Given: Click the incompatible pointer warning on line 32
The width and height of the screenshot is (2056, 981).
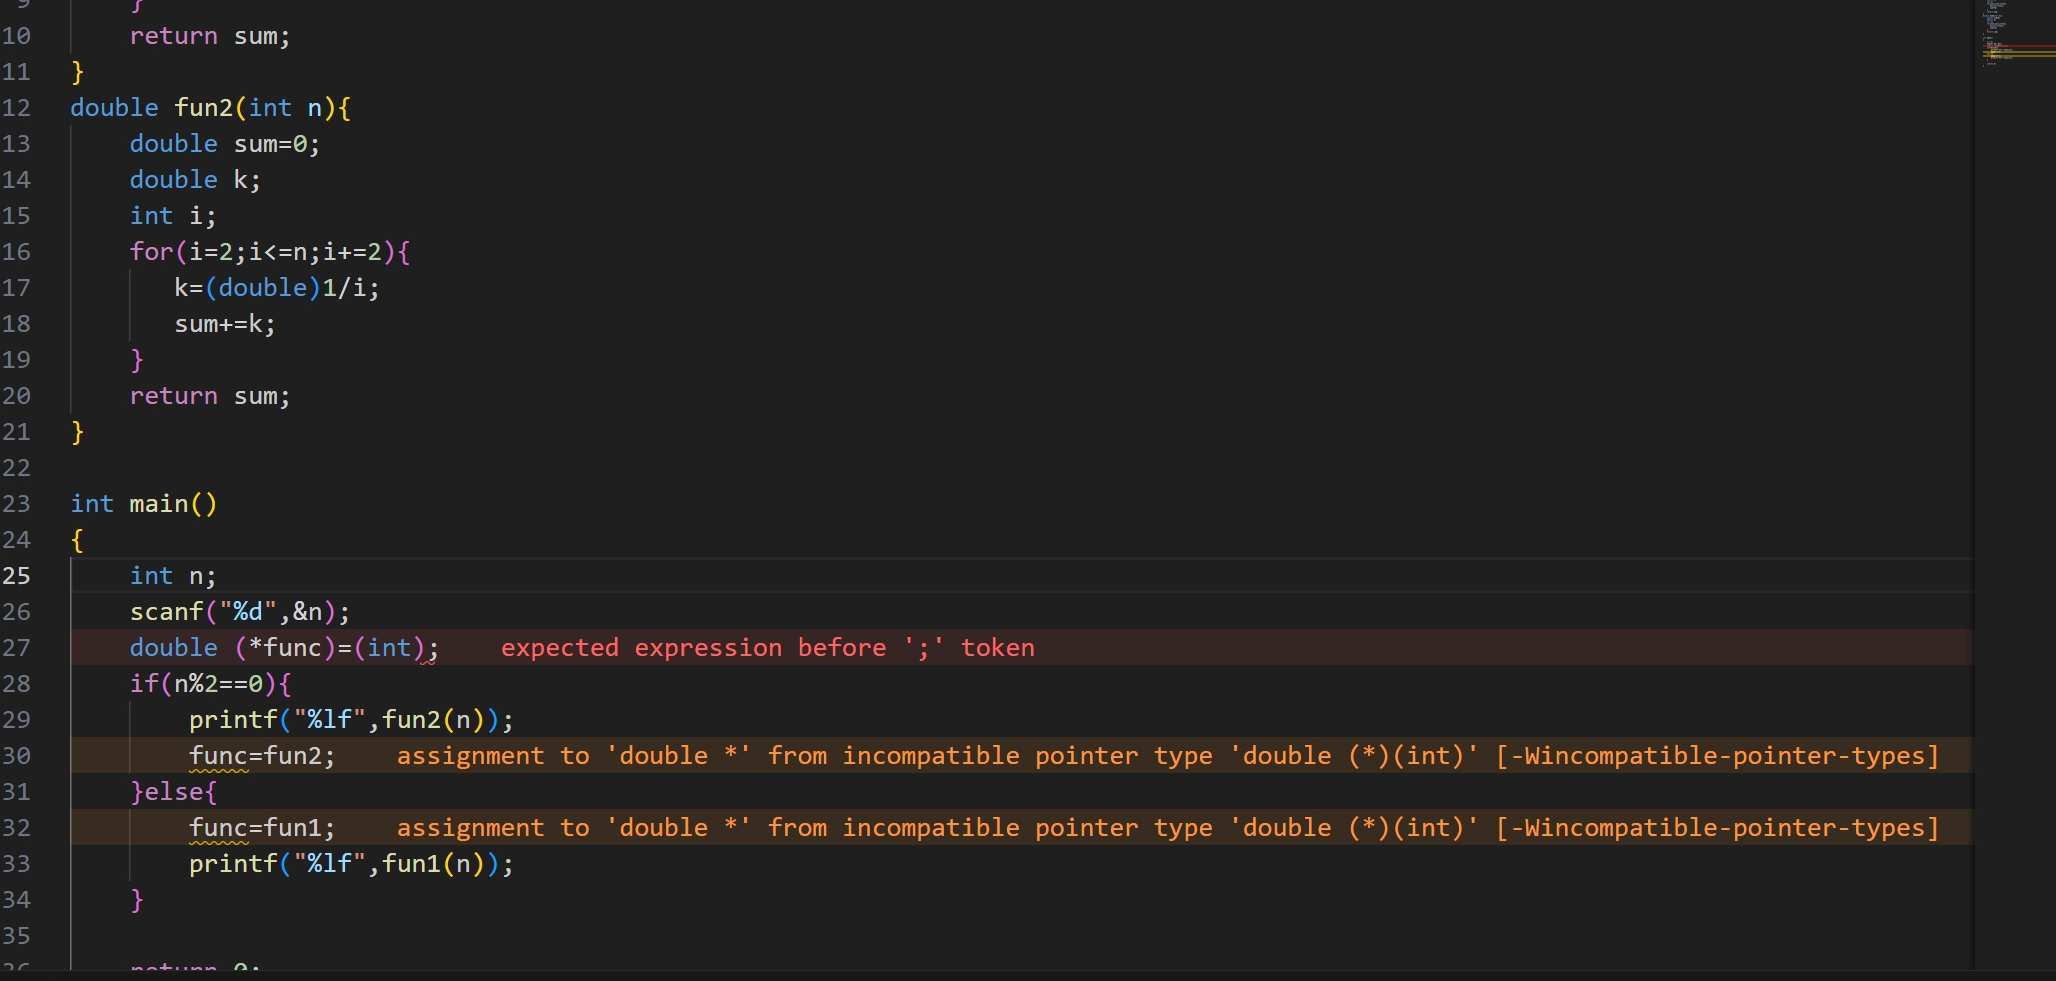Looking at the screenshot, I should (x=1167, y=828).
